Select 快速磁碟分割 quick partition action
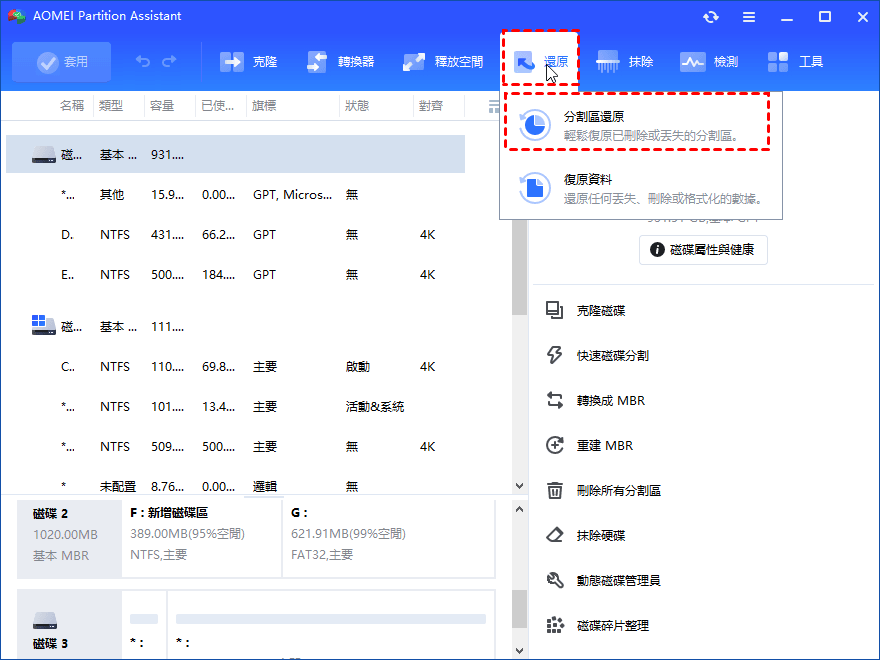The width and height of the screenshot is (880, 660). pyautogui.click(x=597, y=355)
